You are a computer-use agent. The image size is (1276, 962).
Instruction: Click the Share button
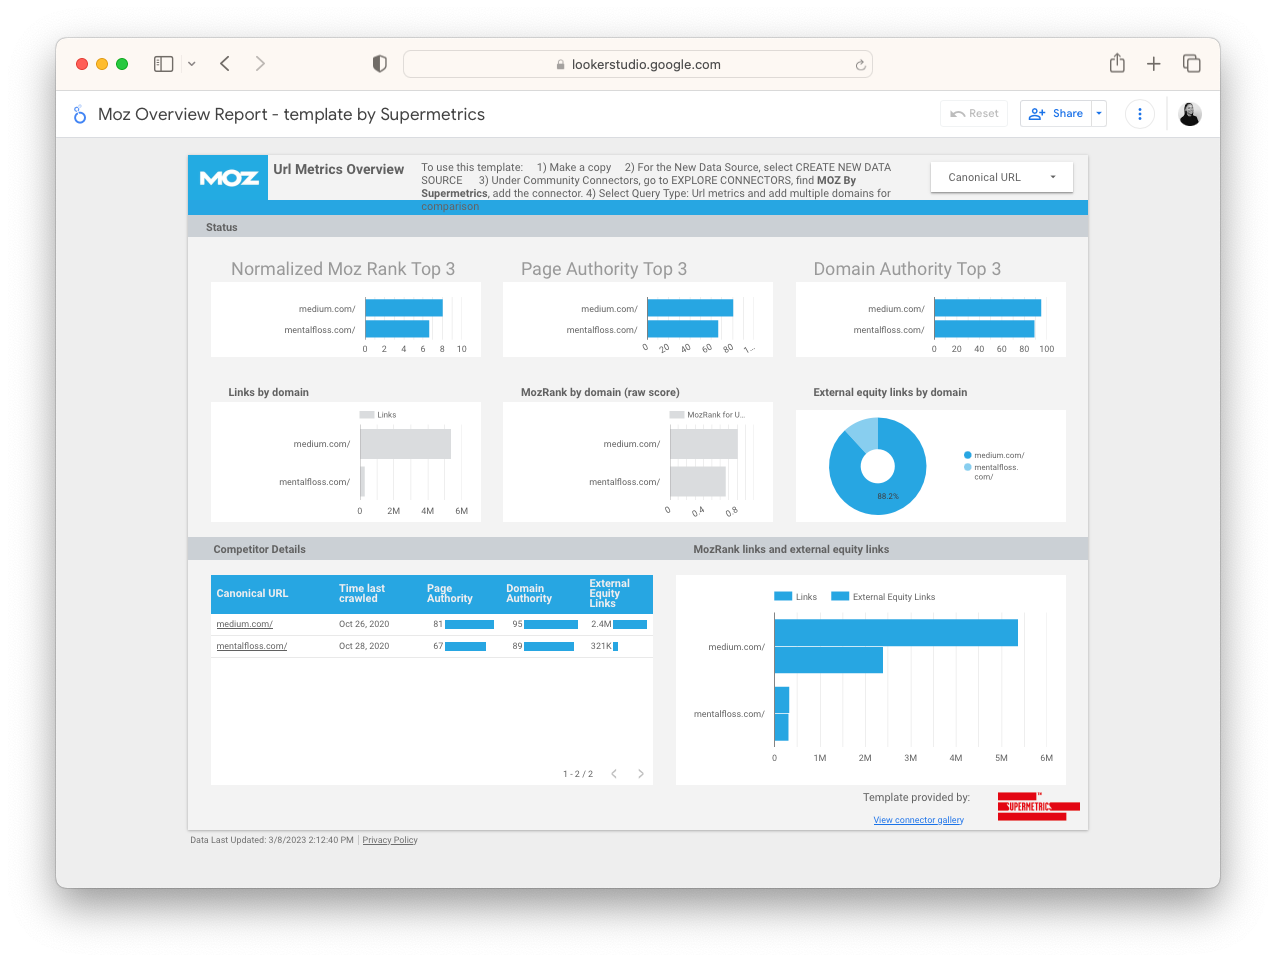coord(1056,114)
